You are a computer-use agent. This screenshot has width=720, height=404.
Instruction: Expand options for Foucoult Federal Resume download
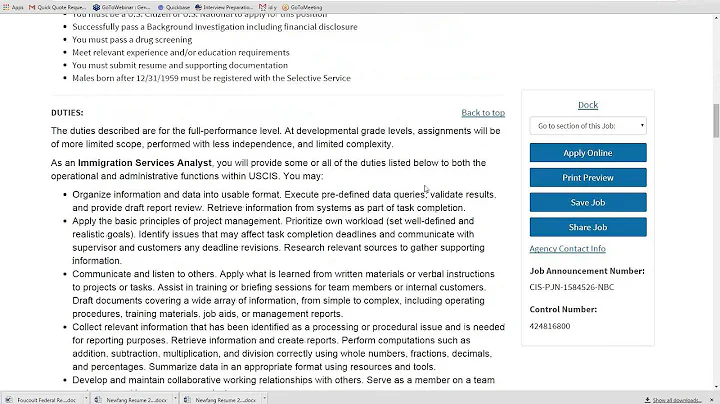click(86, 398)
